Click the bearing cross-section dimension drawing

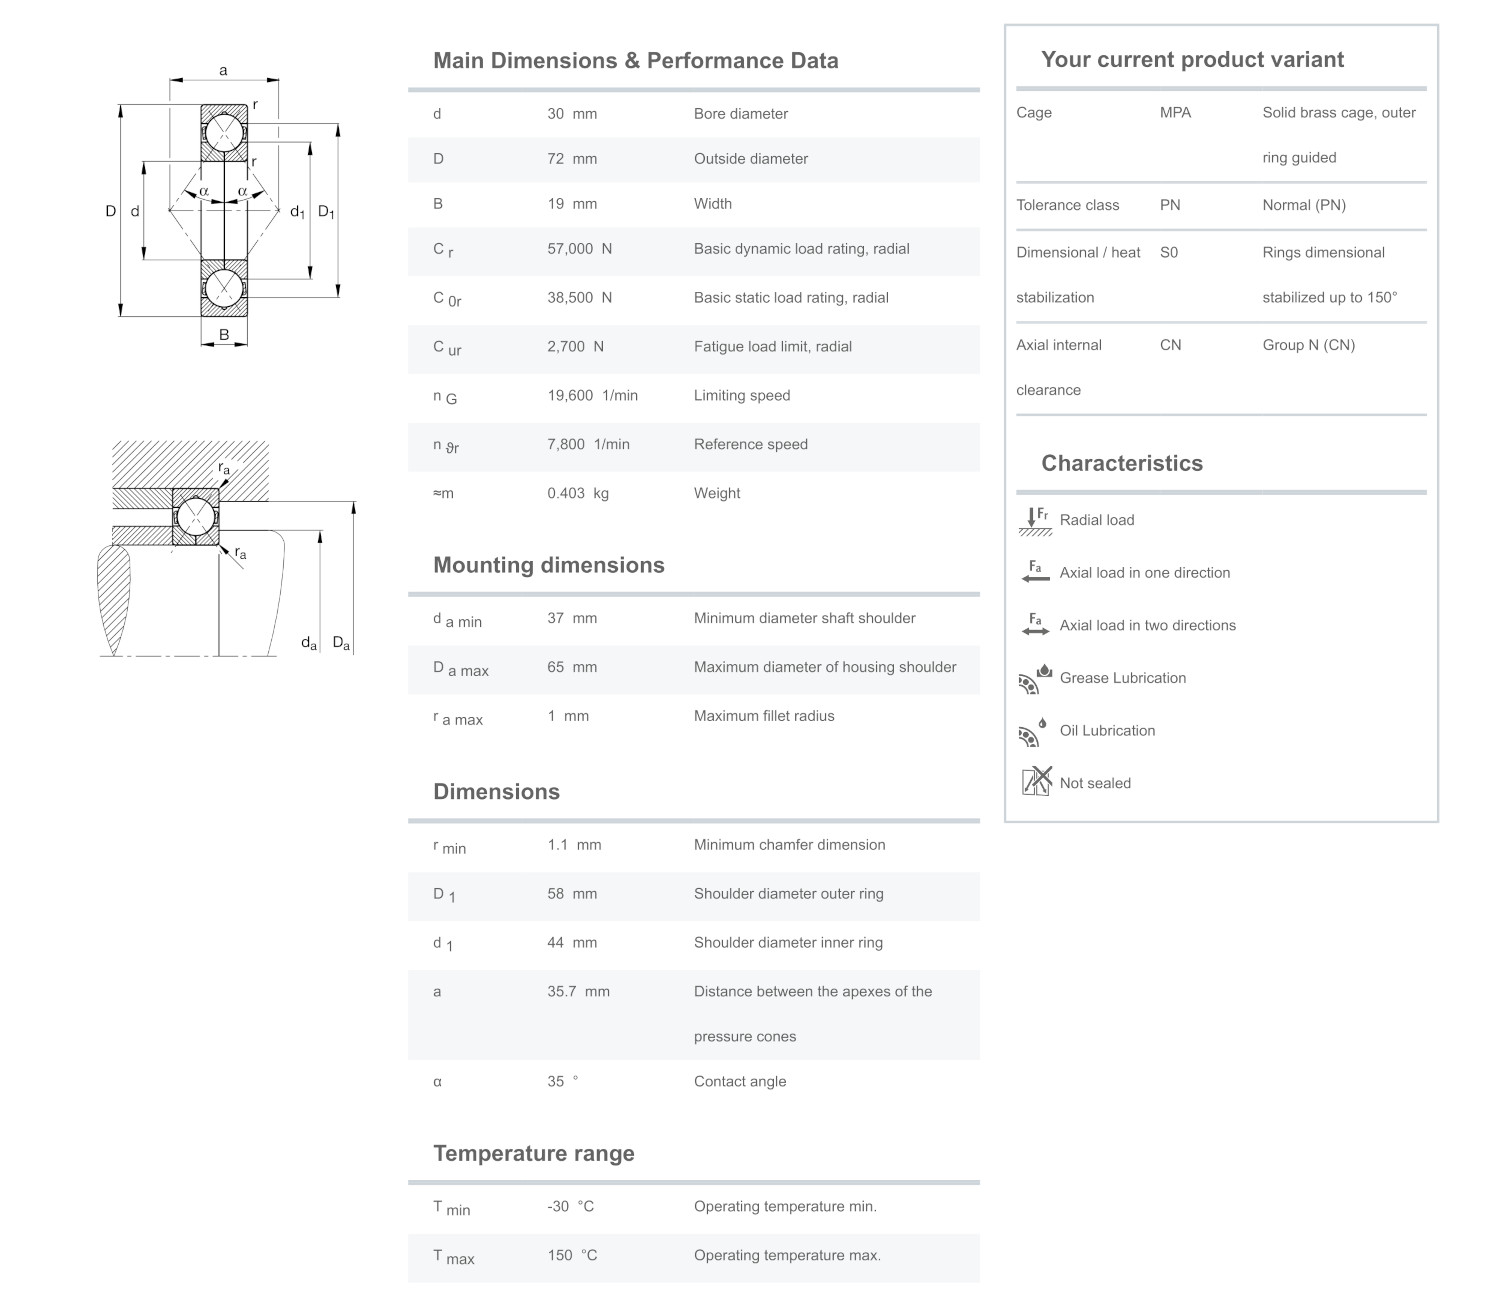point(223,210)
